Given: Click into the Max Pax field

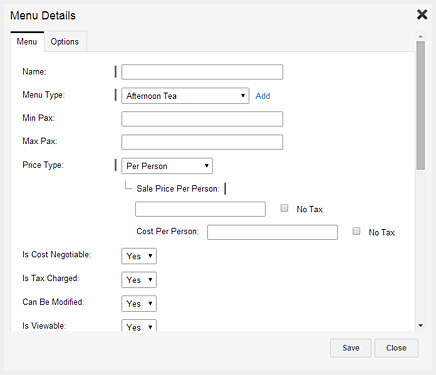Looking at the screenshot, I should point(202,142).
